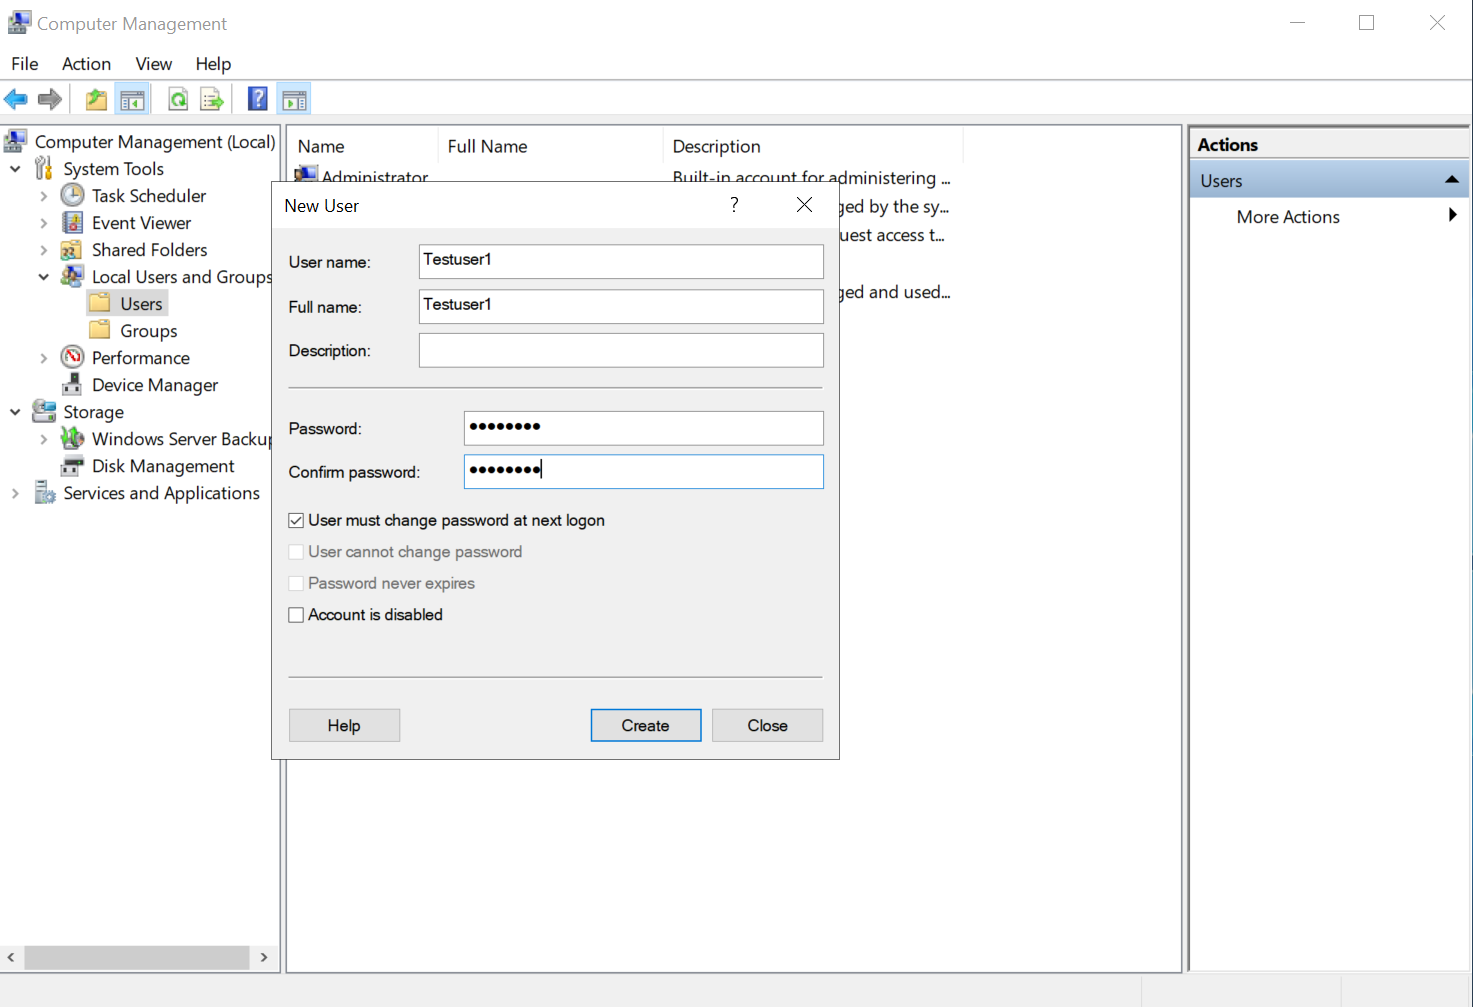Sort by the Name column header

364,146
